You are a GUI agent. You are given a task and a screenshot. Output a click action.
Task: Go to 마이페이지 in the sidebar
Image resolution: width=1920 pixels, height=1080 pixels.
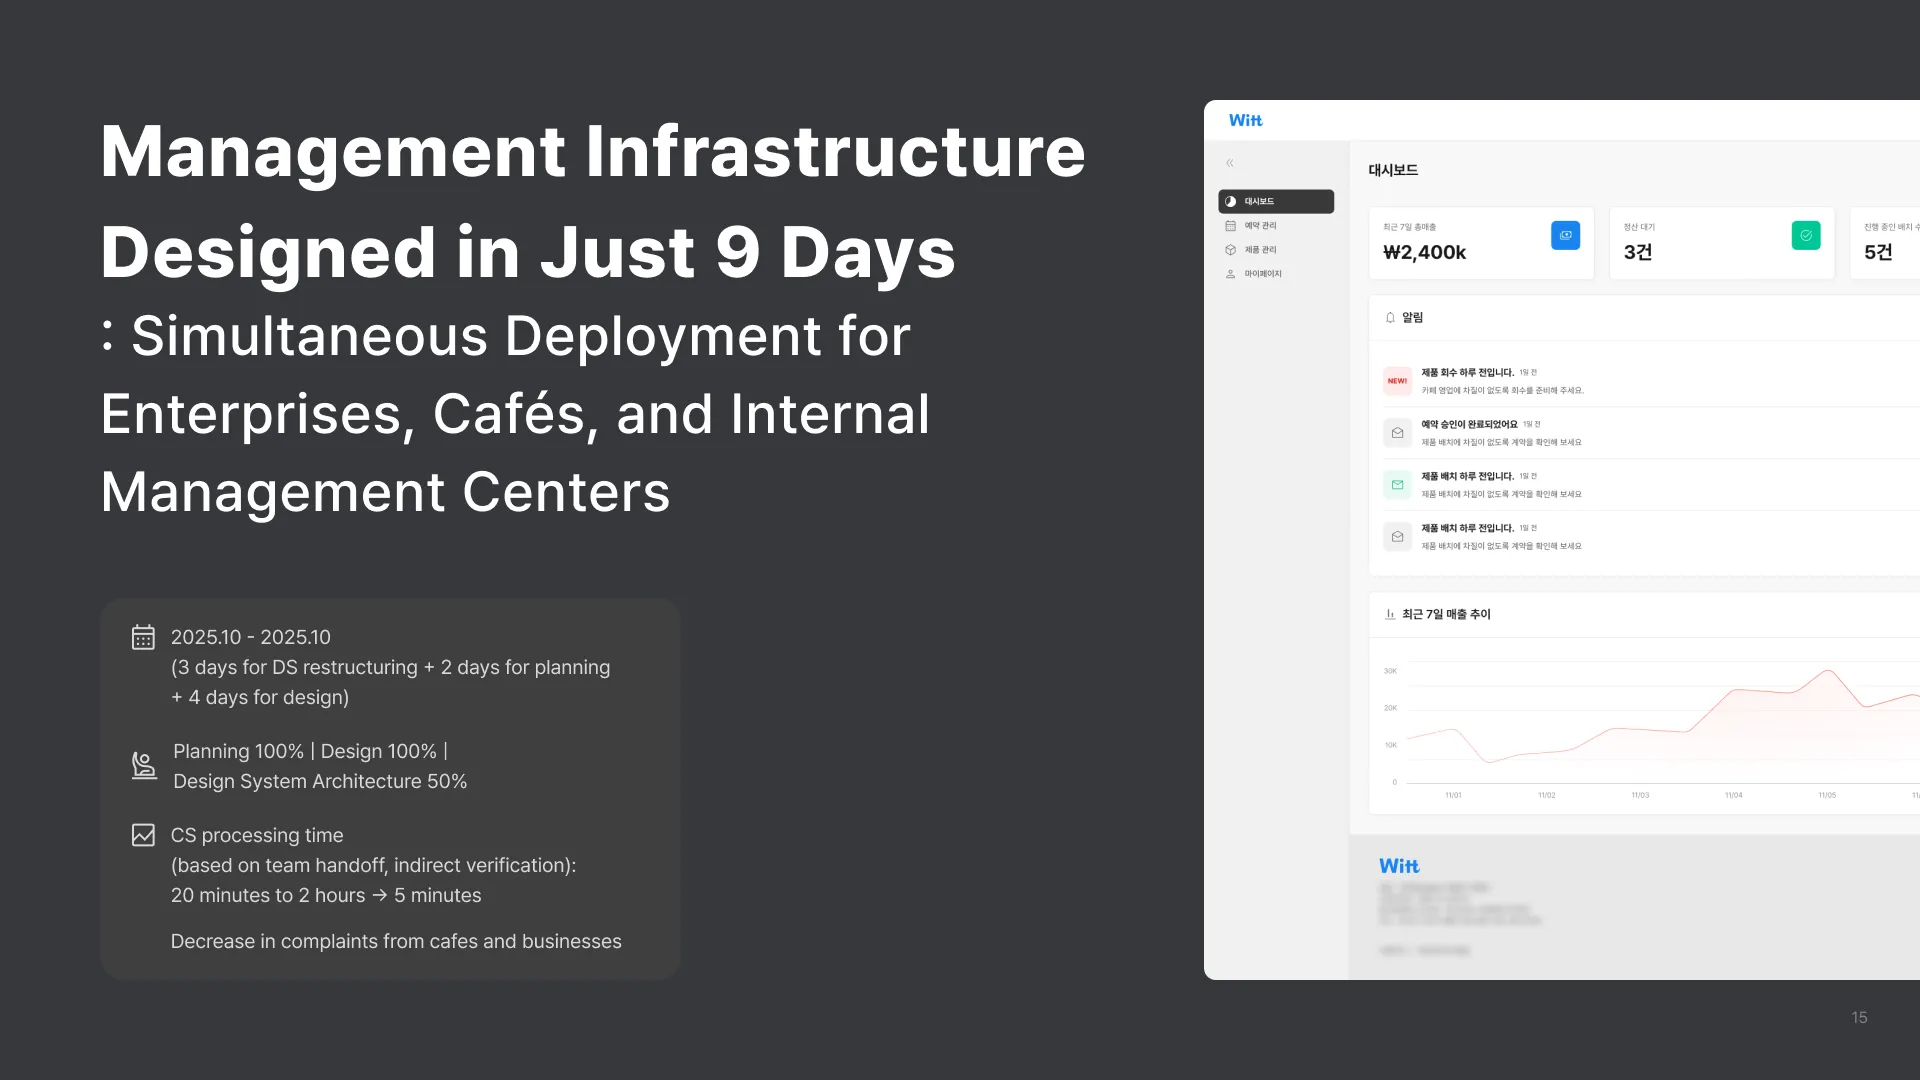point(1262,274)
